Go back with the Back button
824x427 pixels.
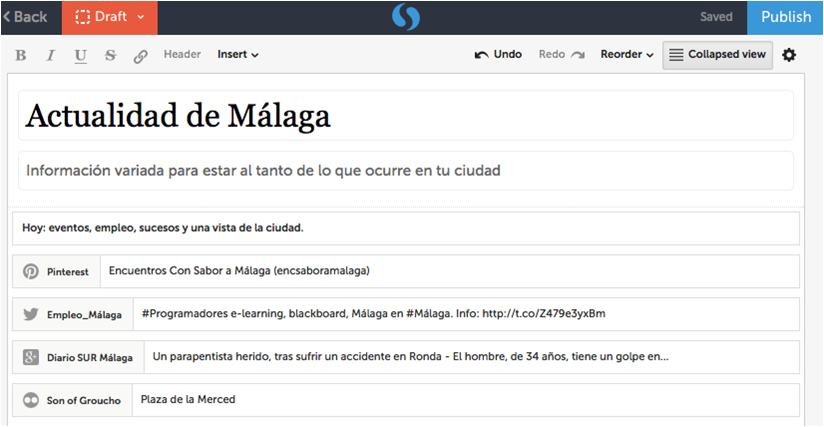[x=25, y=17]
